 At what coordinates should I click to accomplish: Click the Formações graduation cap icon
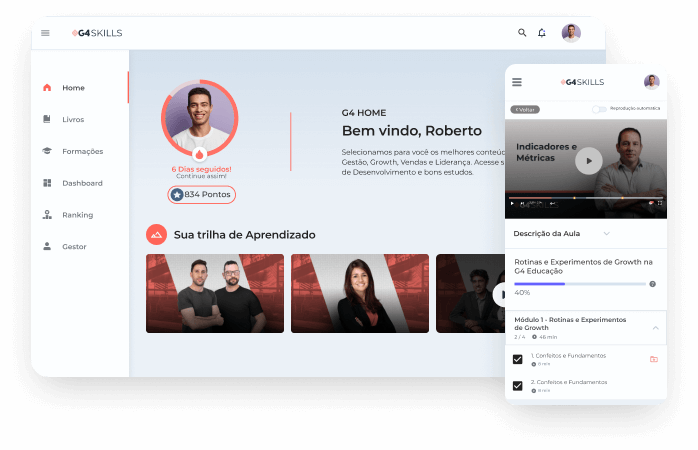click(47, 151)
